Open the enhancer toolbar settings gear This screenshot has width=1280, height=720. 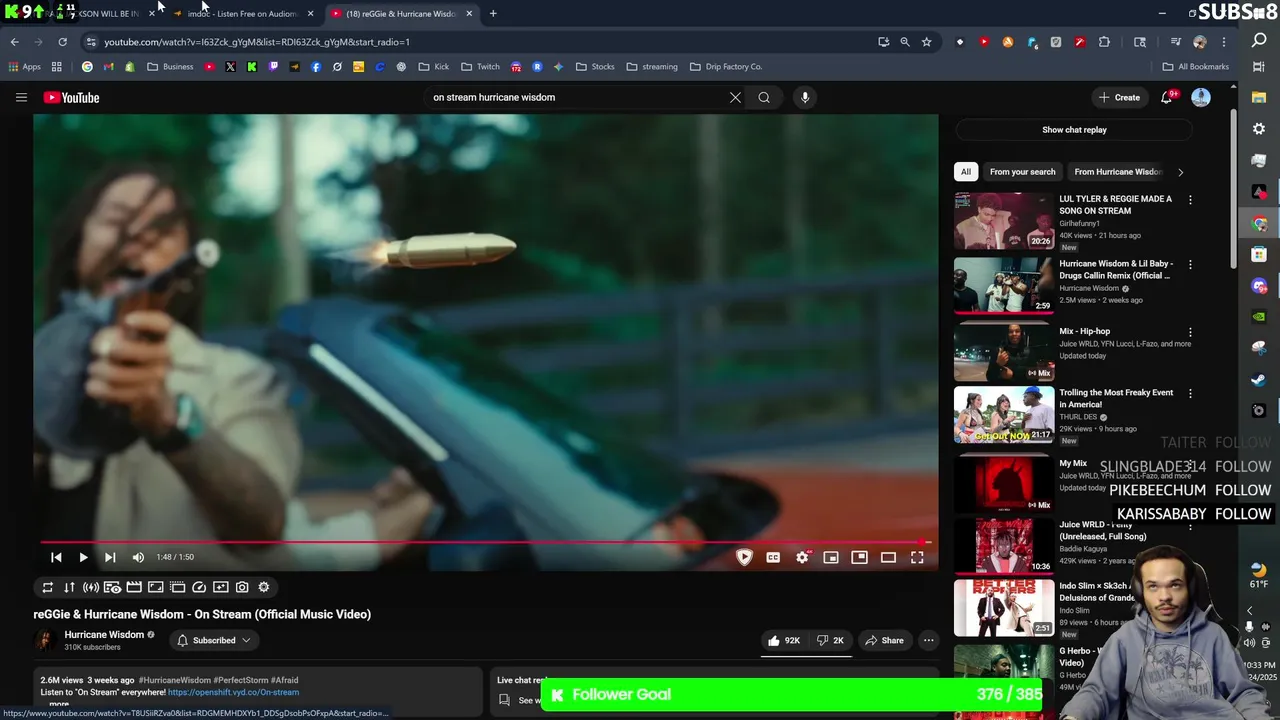pyautogui.click(x=264, y=587)
